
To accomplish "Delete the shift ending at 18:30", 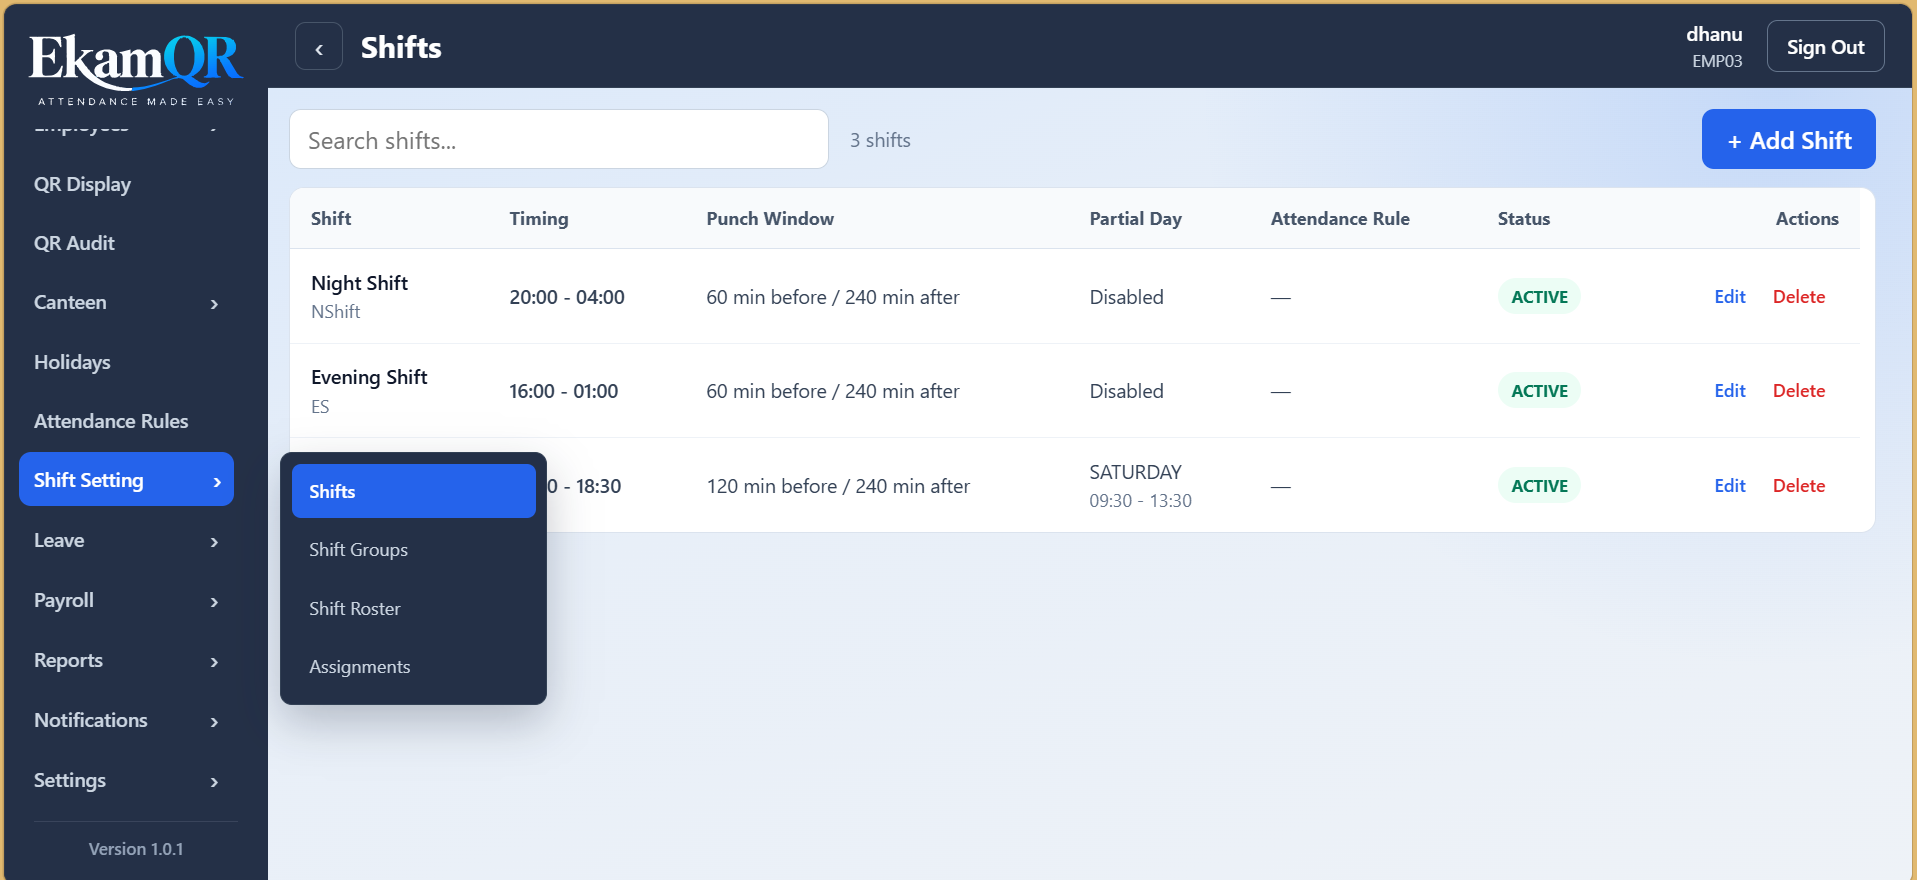I will [1798, 486].
